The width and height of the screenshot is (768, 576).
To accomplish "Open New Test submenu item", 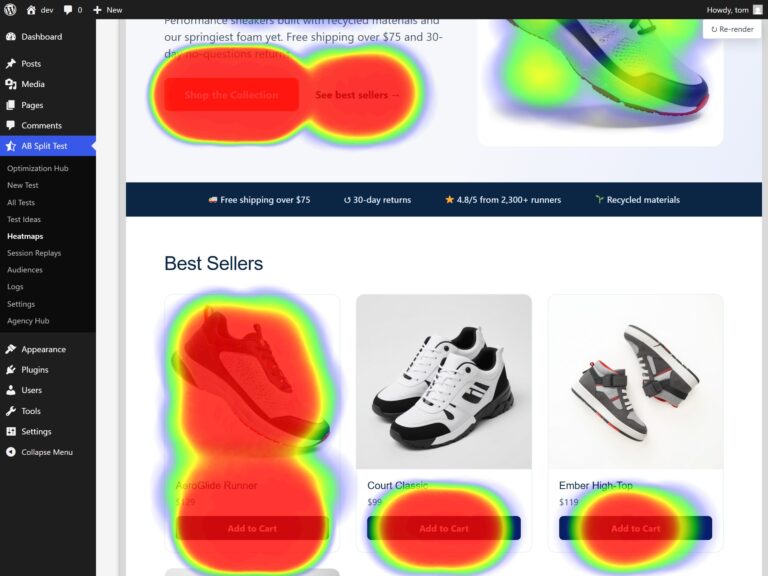I will tap(23, 185).
